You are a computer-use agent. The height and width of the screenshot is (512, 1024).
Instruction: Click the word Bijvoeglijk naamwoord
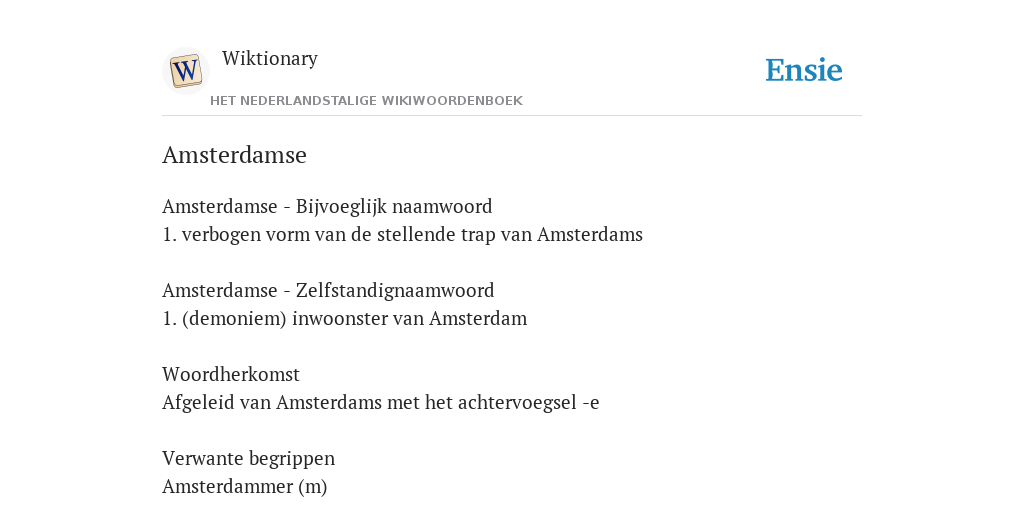coord(394,206)
